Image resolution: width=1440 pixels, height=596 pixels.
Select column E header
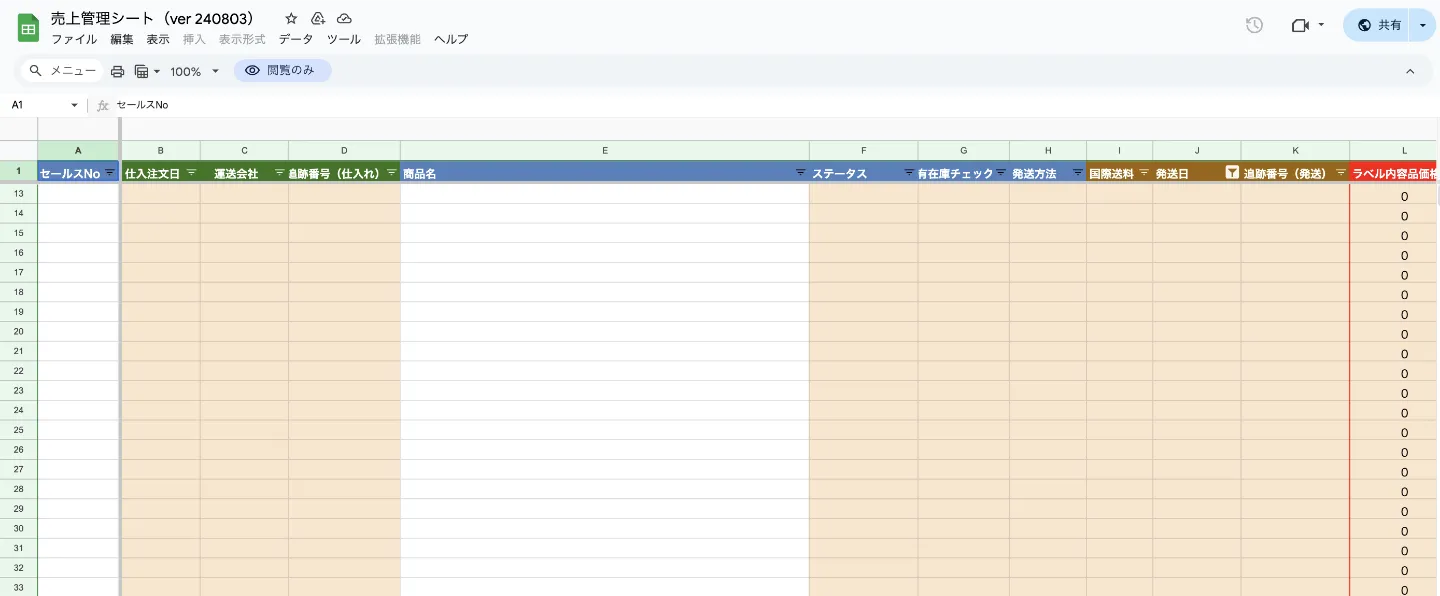pos(605,151)
